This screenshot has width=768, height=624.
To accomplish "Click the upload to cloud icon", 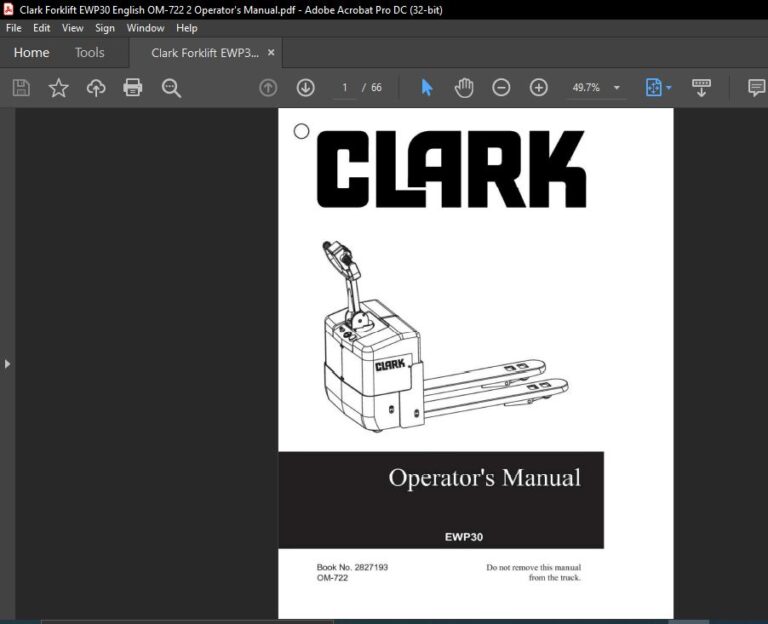I will 96,88.
